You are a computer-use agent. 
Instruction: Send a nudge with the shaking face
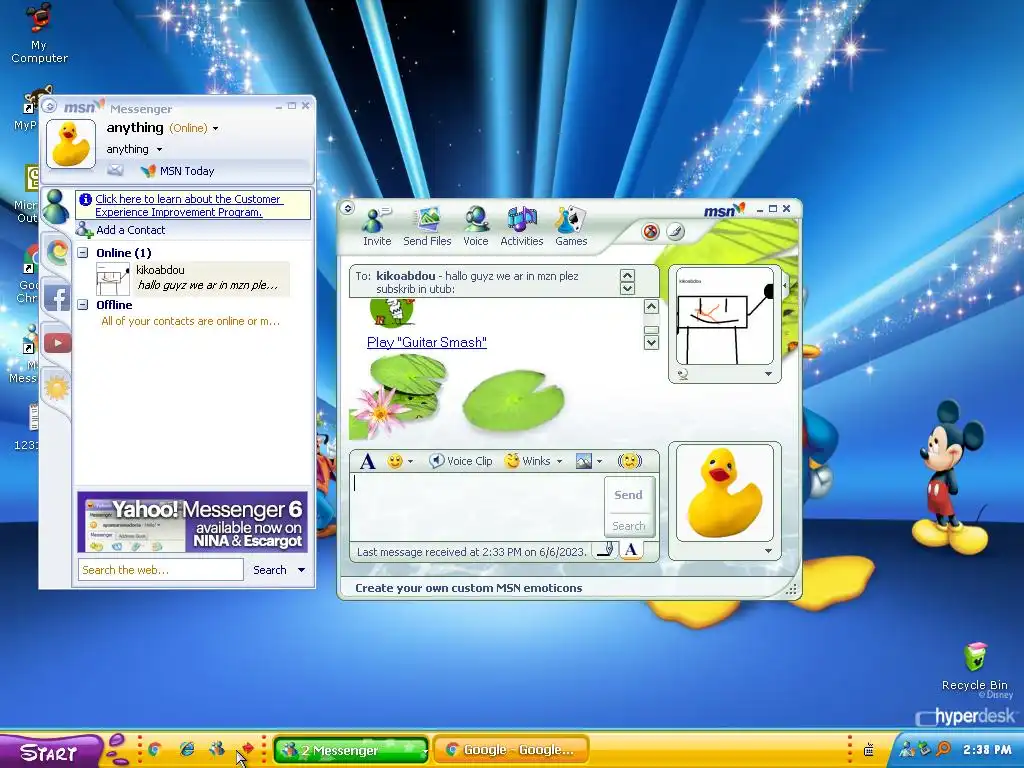click(x=630, y=461)
